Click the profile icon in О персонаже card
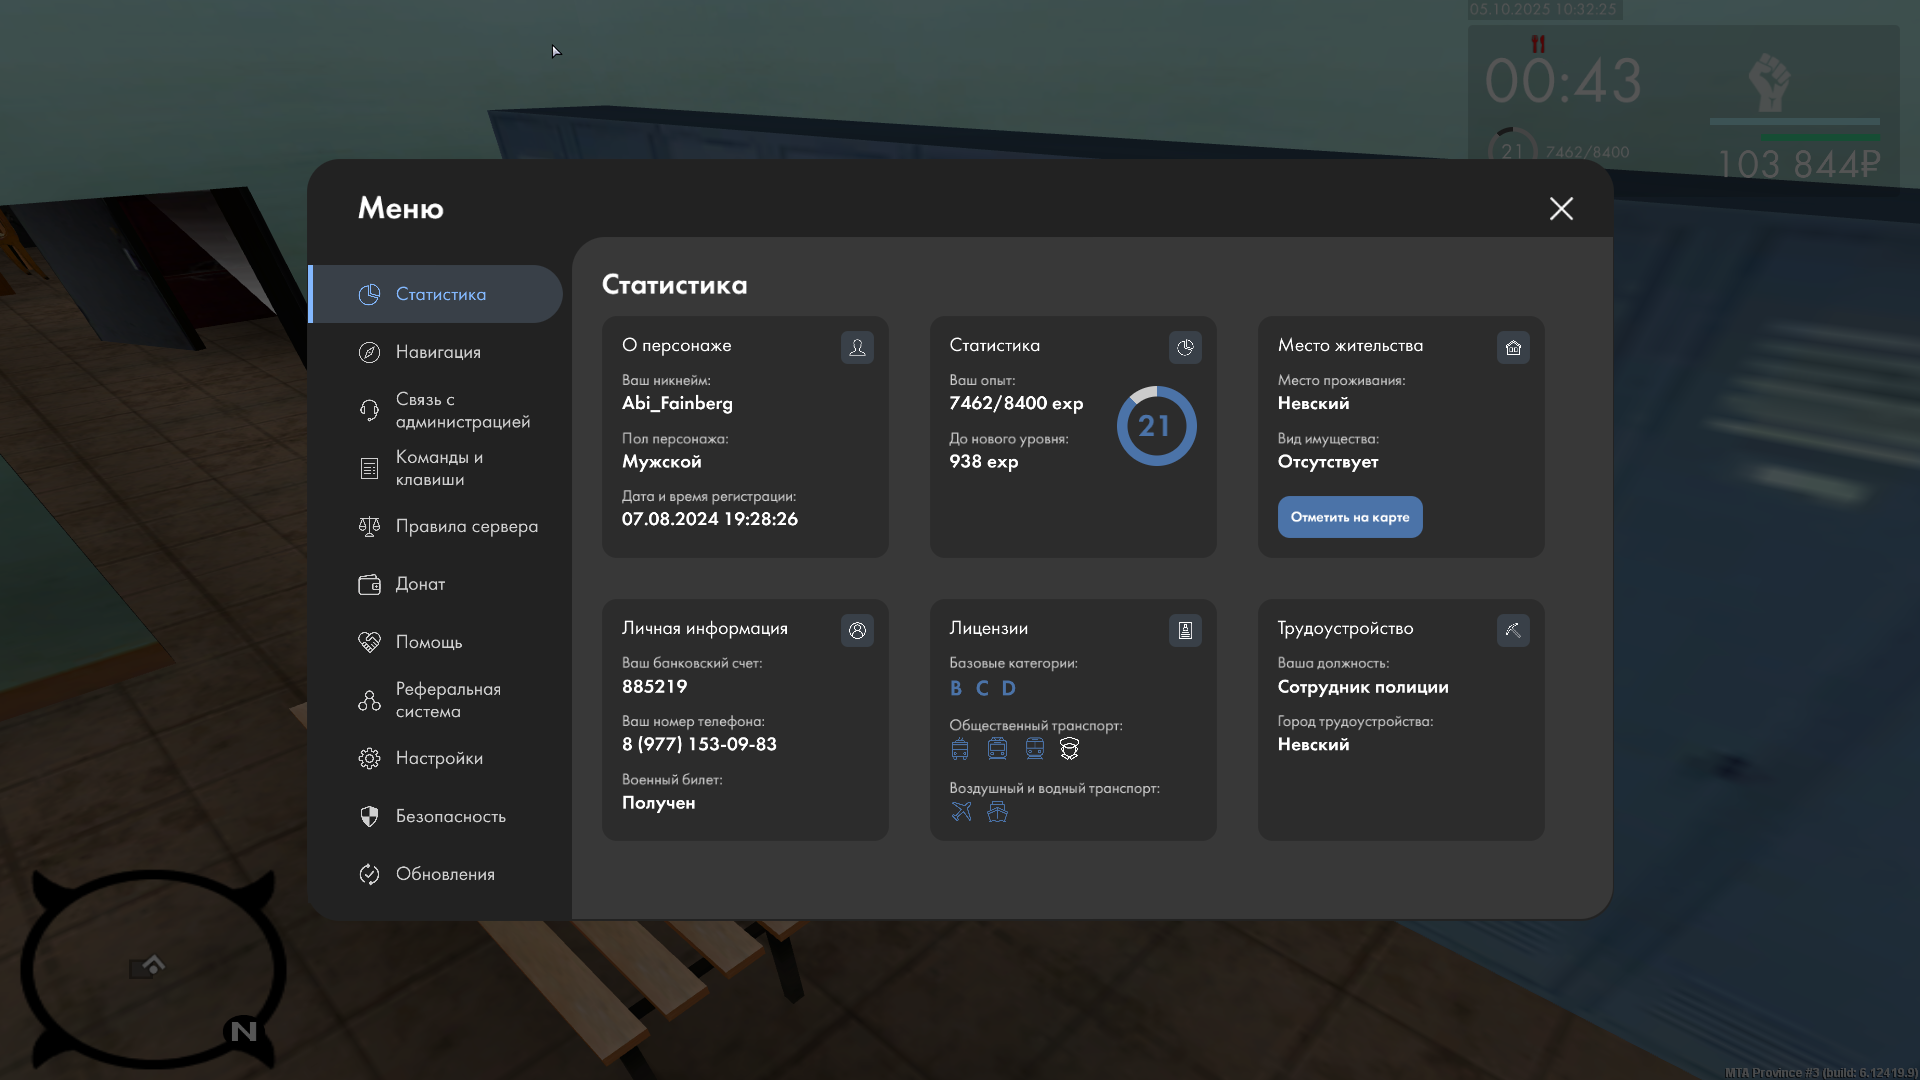Image resolution: width=1920 pixels, height=1080 pixels. point(857,347)
